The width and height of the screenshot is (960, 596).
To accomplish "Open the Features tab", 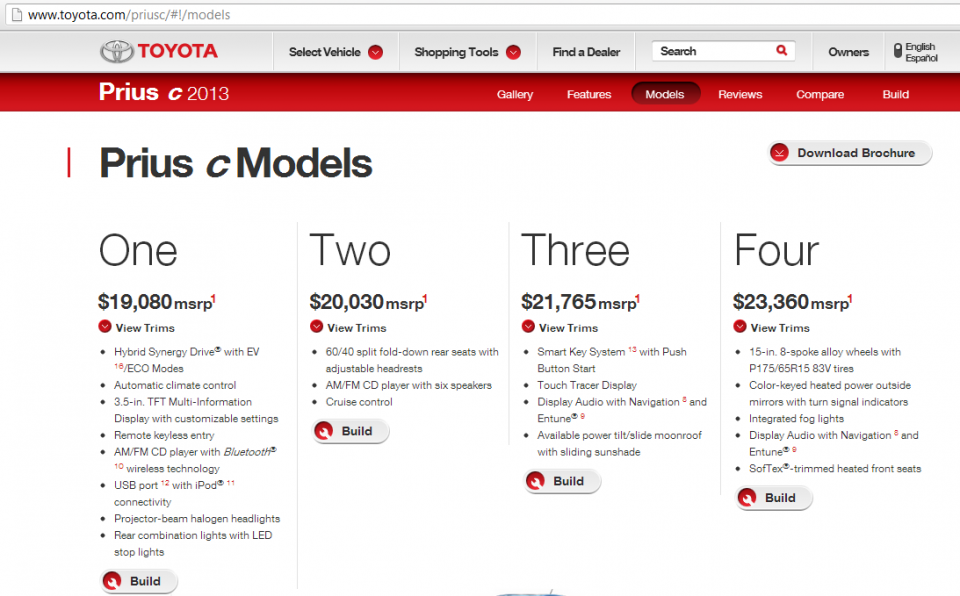I will pyautogui.click(x=589, y=94).
